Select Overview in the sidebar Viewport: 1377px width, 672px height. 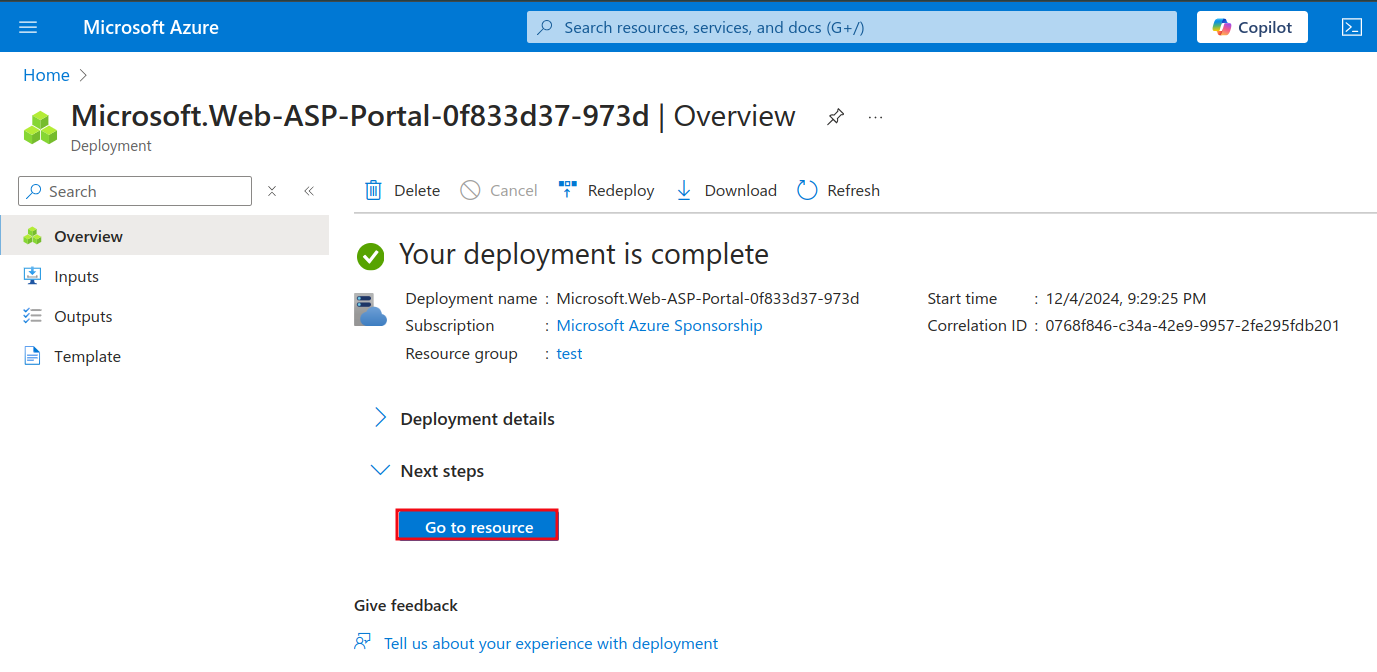pyautogui.click(x=164, y=236)
